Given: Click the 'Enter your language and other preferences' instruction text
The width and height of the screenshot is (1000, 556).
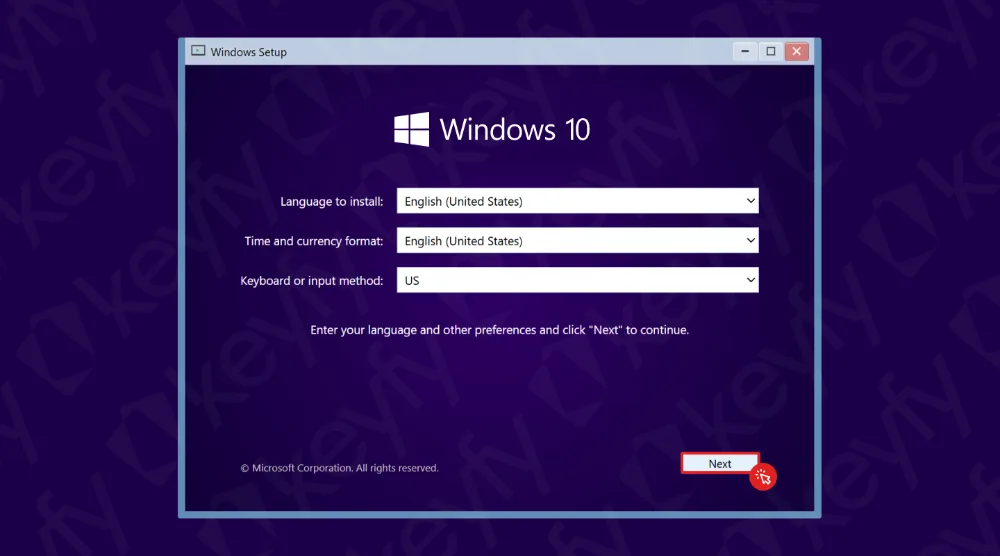Looking at the screenshot, I should point(499,330).
